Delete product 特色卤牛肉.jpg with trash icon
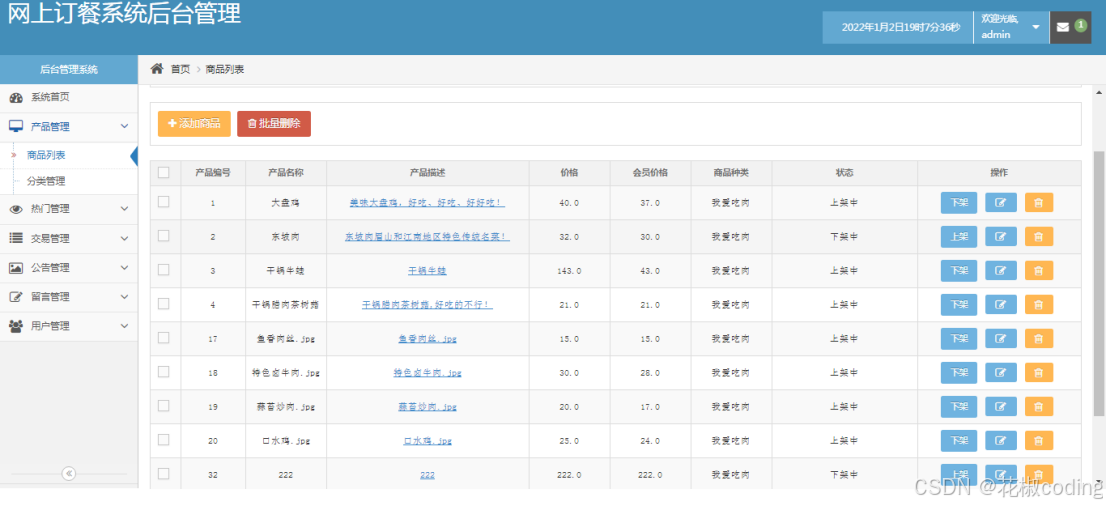 [1039, 372]
